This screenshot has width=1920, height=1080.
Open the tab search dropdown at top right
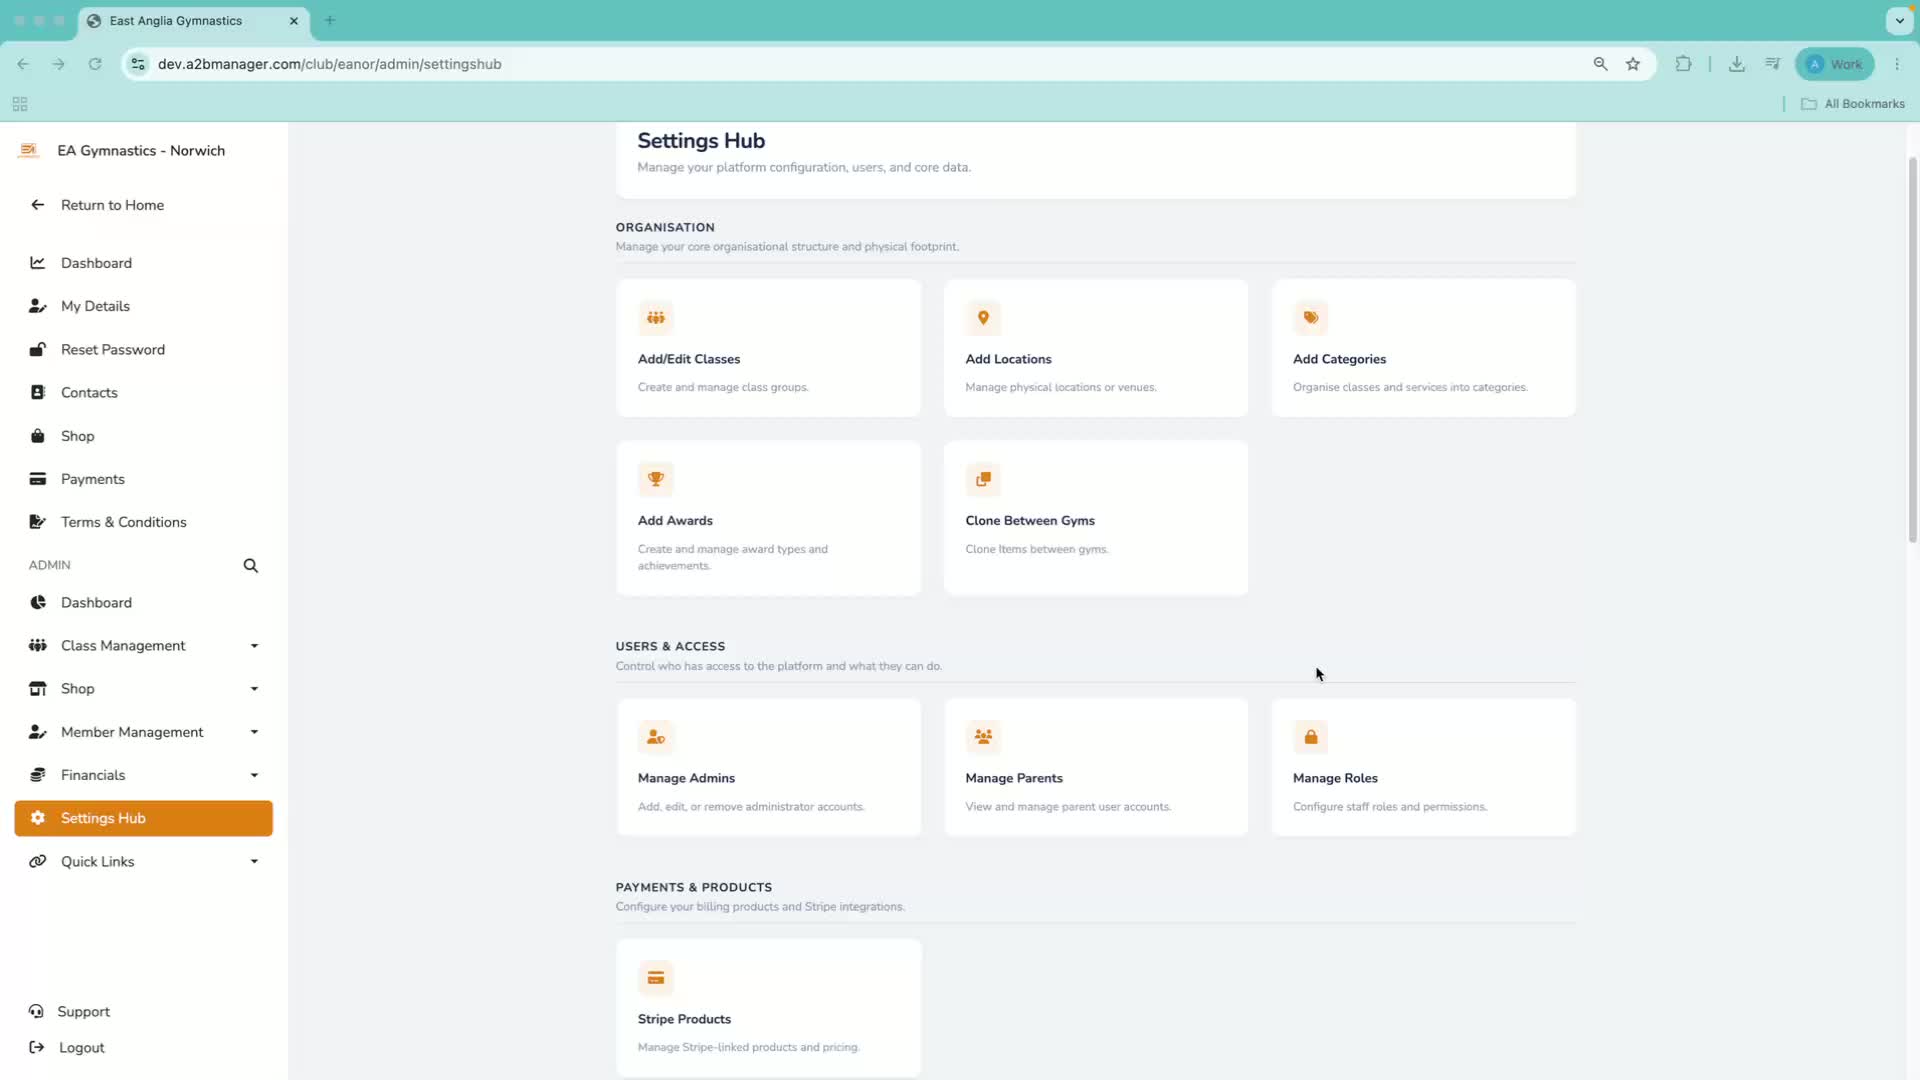click(x=1899, y=20)
